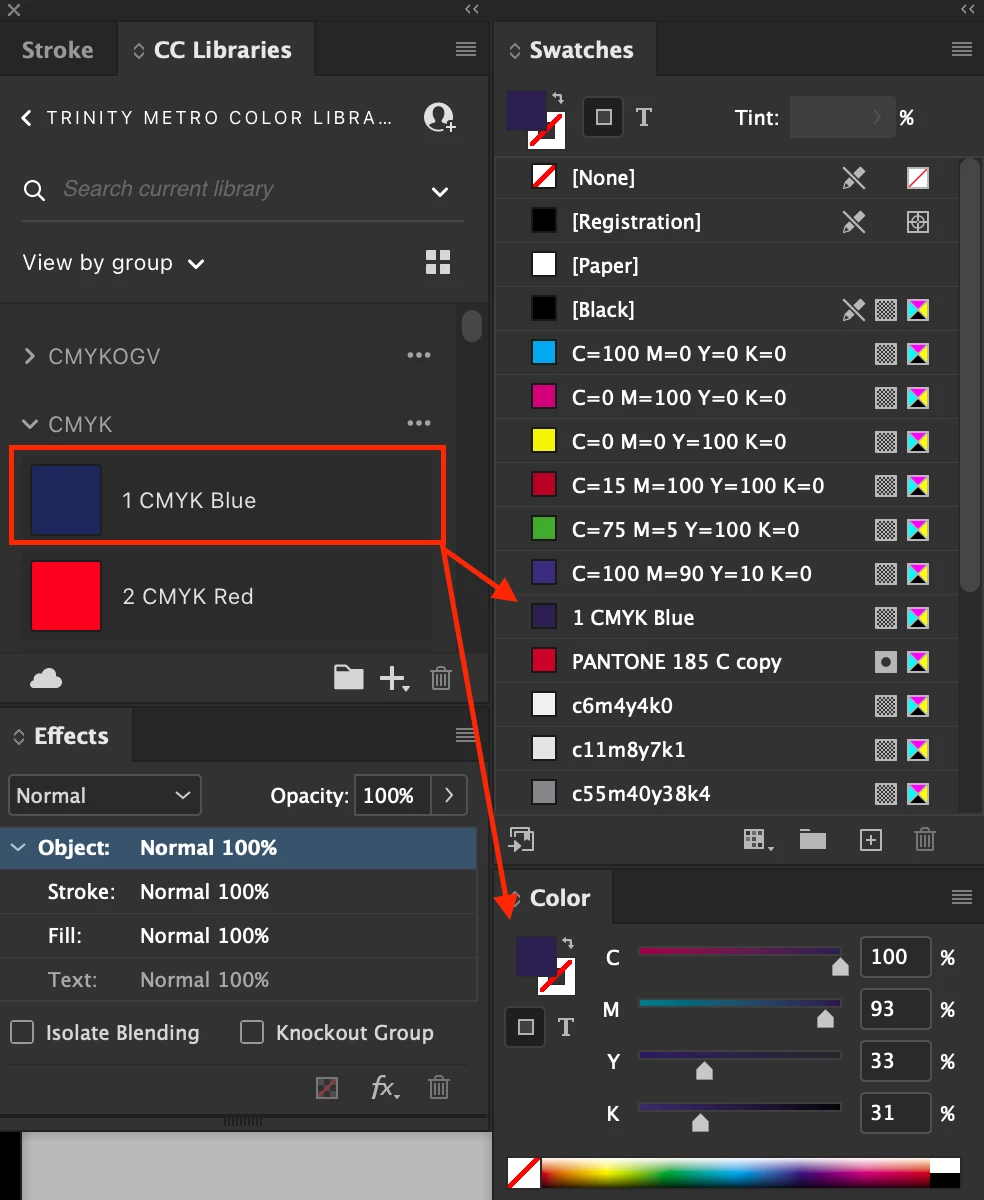Open Color panel menu
The image size is (984, 1200).
(962, 897)
